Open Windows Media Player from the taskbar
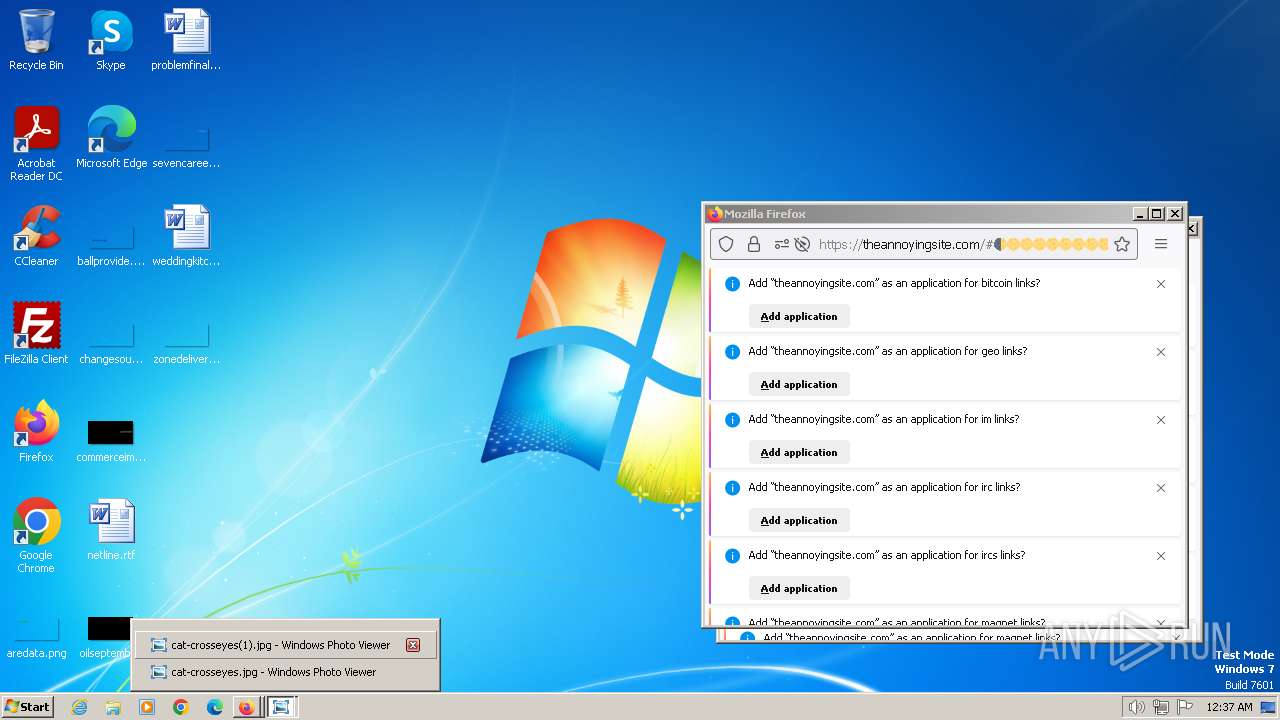The image size is (1280, 720). pyautogui.click(x=147, y=707)
